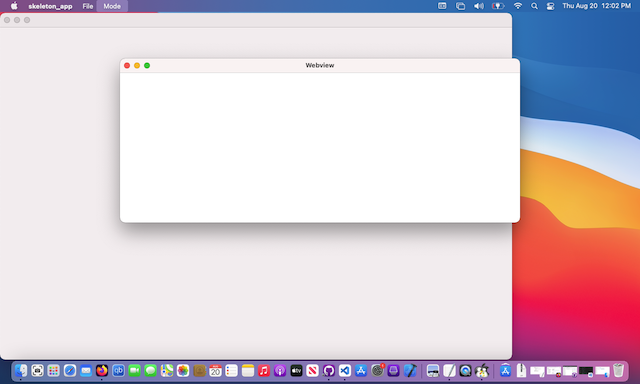Launch FaceTime from the dock

pyautogui.click(x=134, y=371)
